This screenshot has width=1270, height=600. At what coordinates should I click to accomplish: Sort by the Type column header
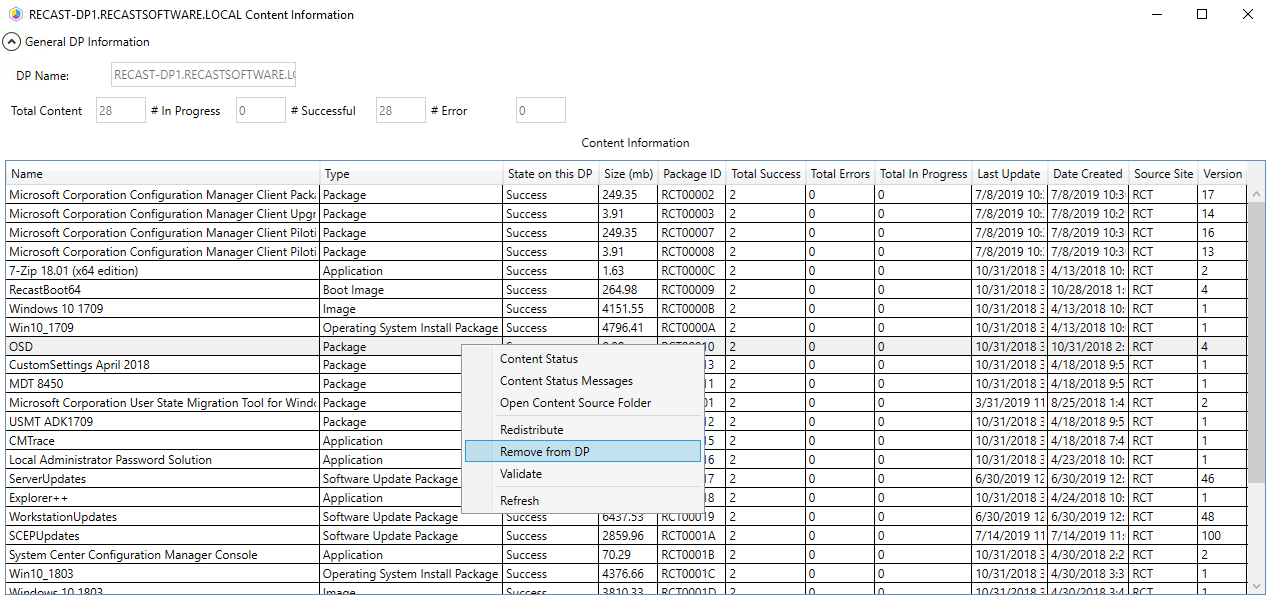(411, 174)
